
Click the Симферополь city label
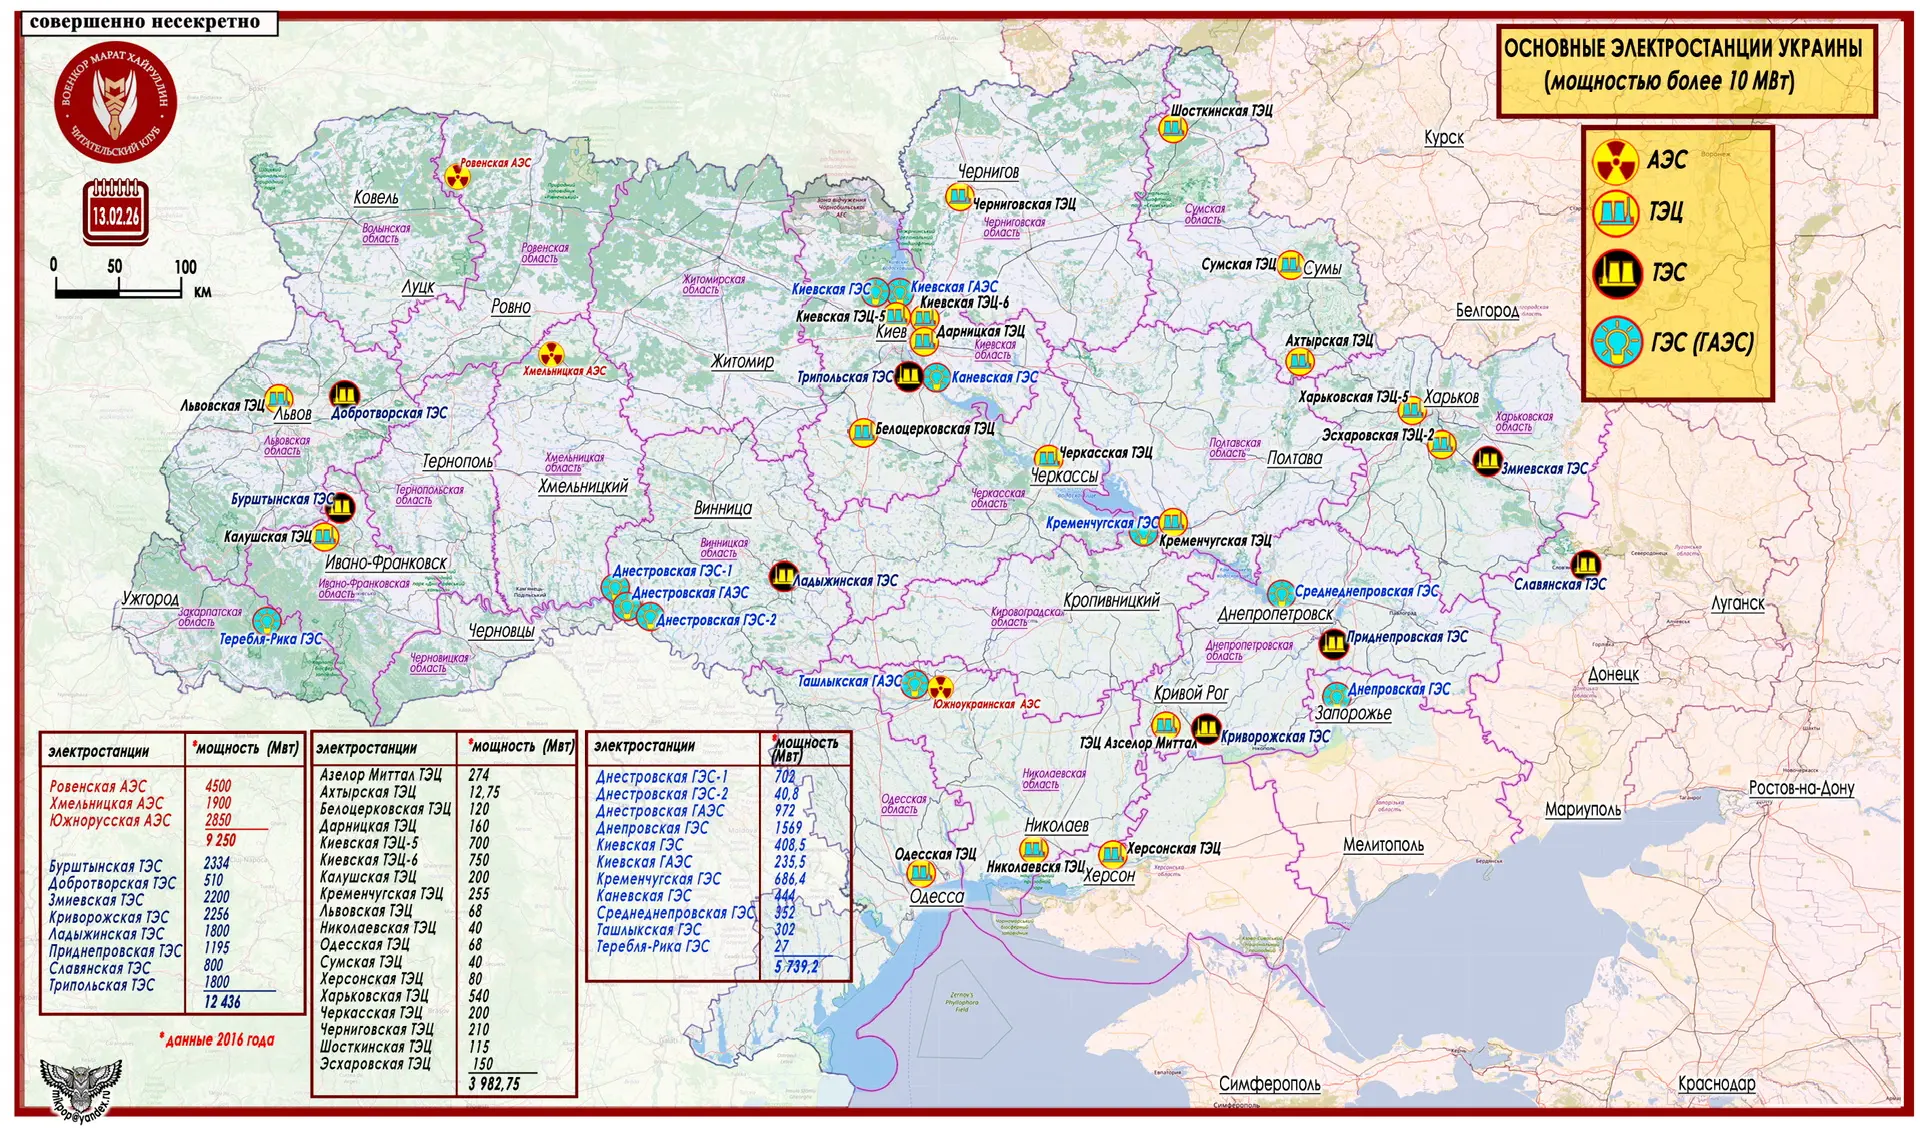(1269, 1084)
